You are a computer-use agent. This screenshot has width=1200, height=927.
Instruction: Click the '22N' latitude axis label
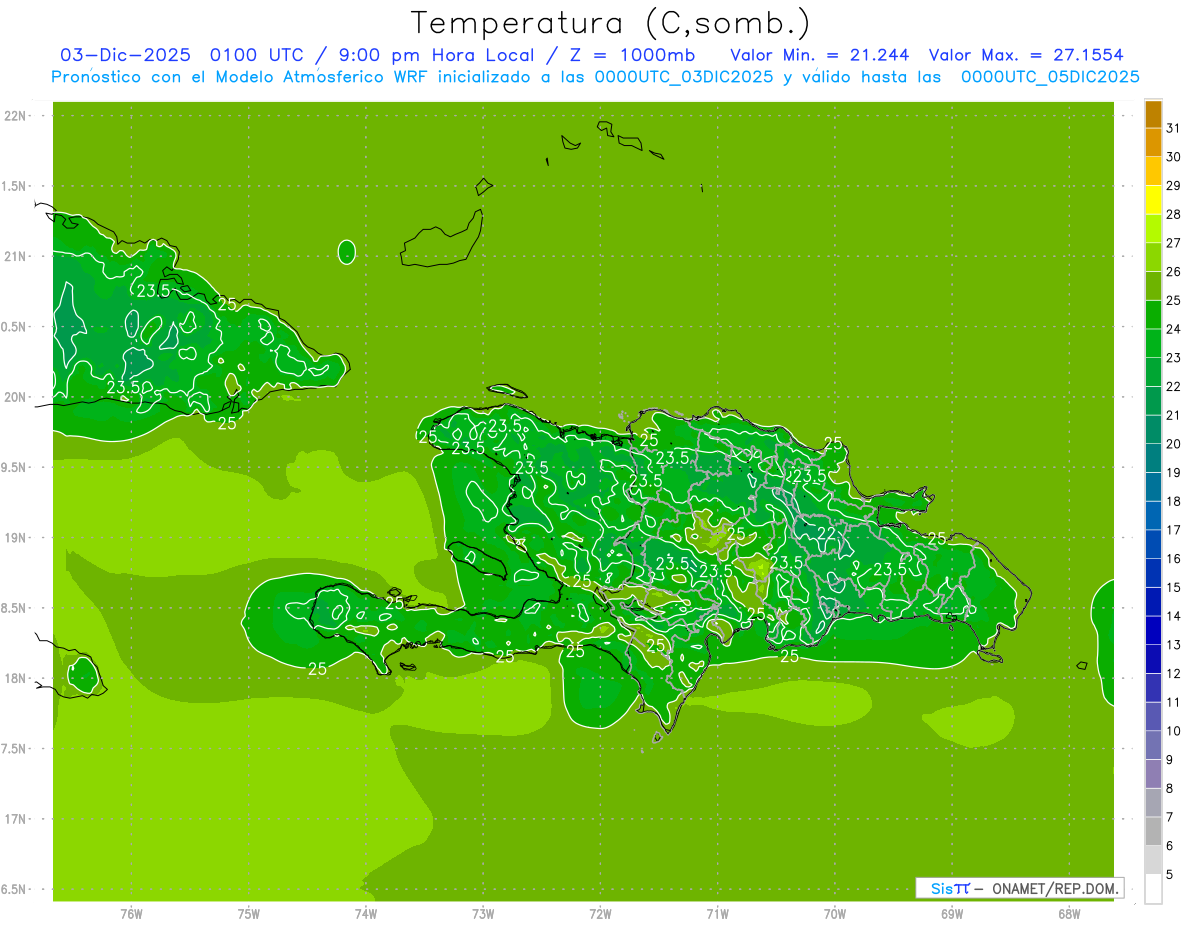click(17, 116)
